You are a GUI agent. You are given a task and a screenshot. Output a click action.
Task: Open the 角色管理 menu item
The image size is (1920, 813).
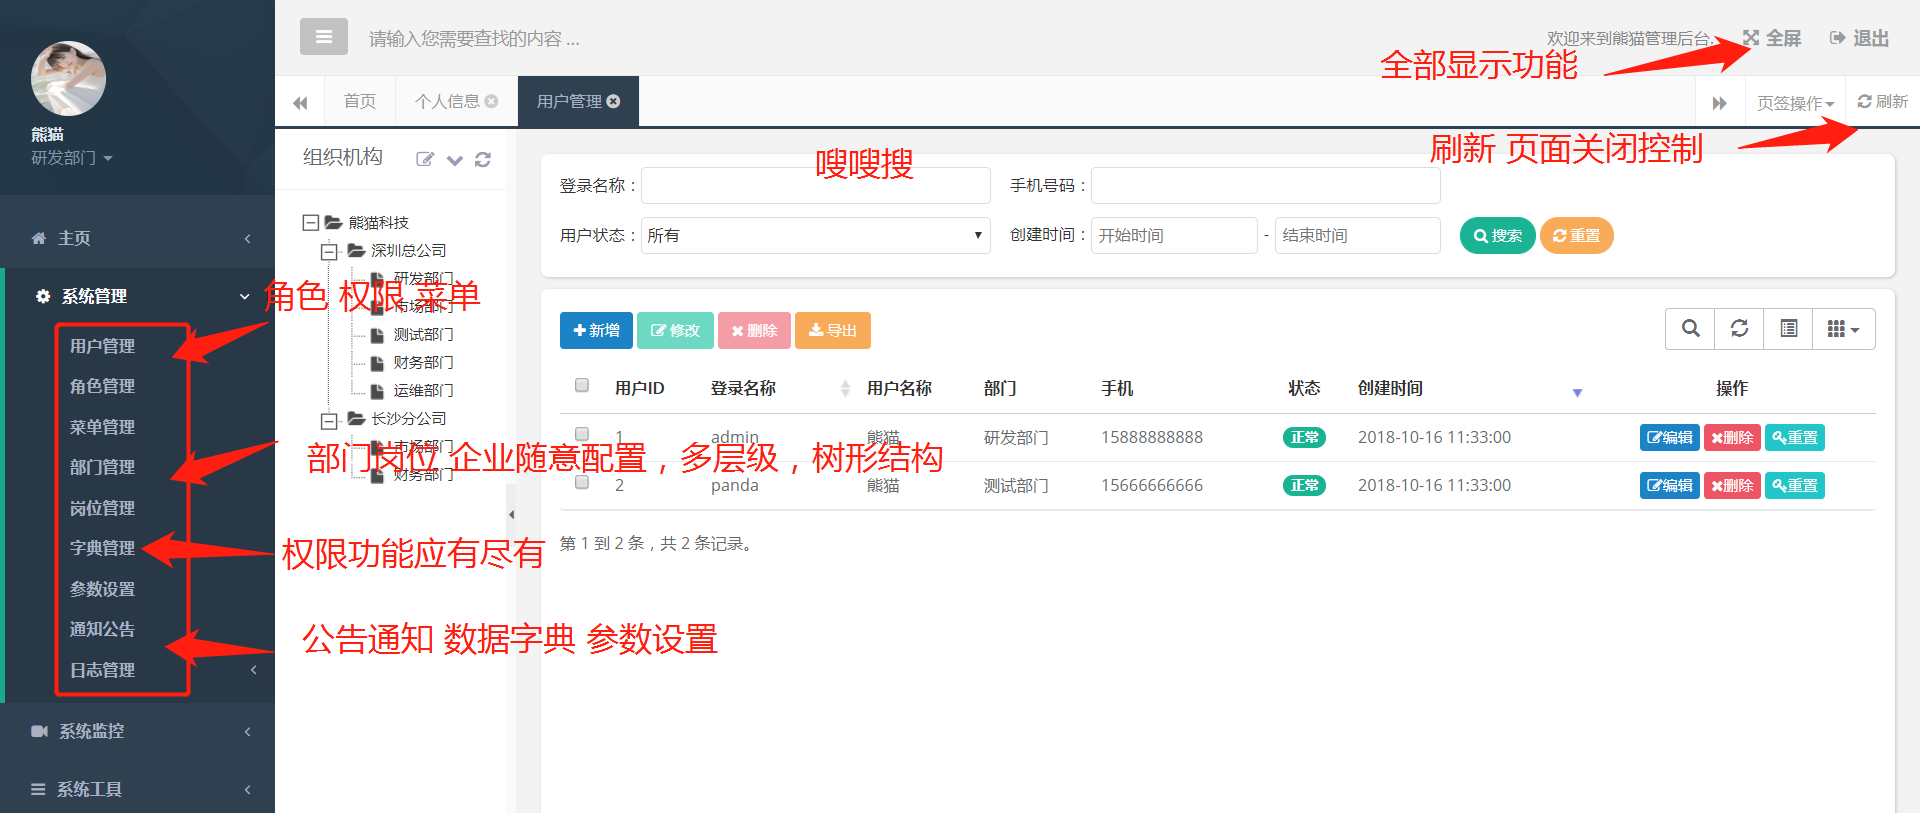coord(102,386)
